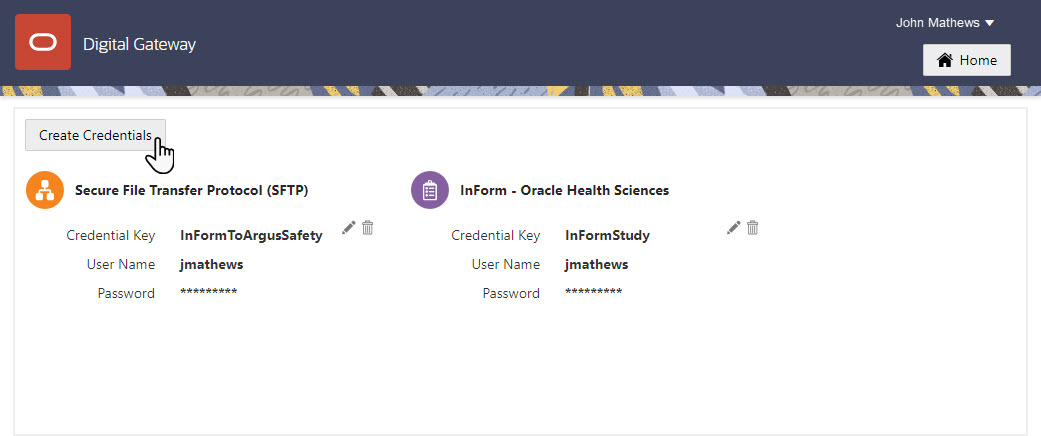Click the Password label under InForm

tap(511, 293)
